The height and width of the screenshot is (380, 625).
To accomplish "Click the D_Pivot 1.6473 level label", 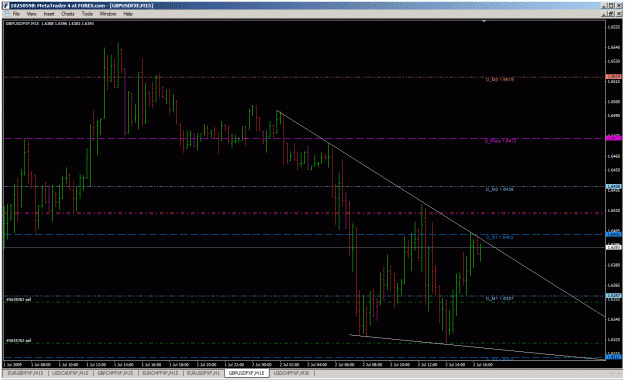I will pos(500,141).
